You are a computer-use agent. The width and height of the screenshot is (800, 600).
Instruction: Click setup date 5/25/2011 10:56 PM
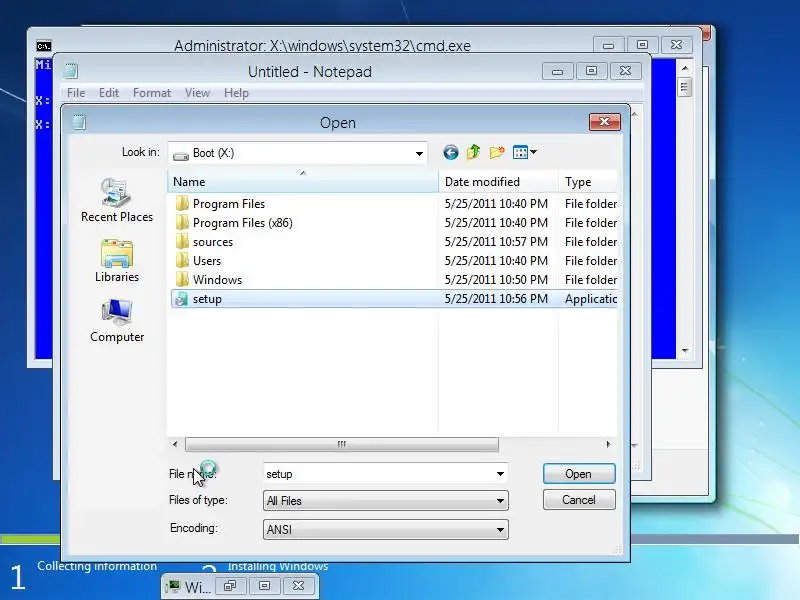click(496, 299)
